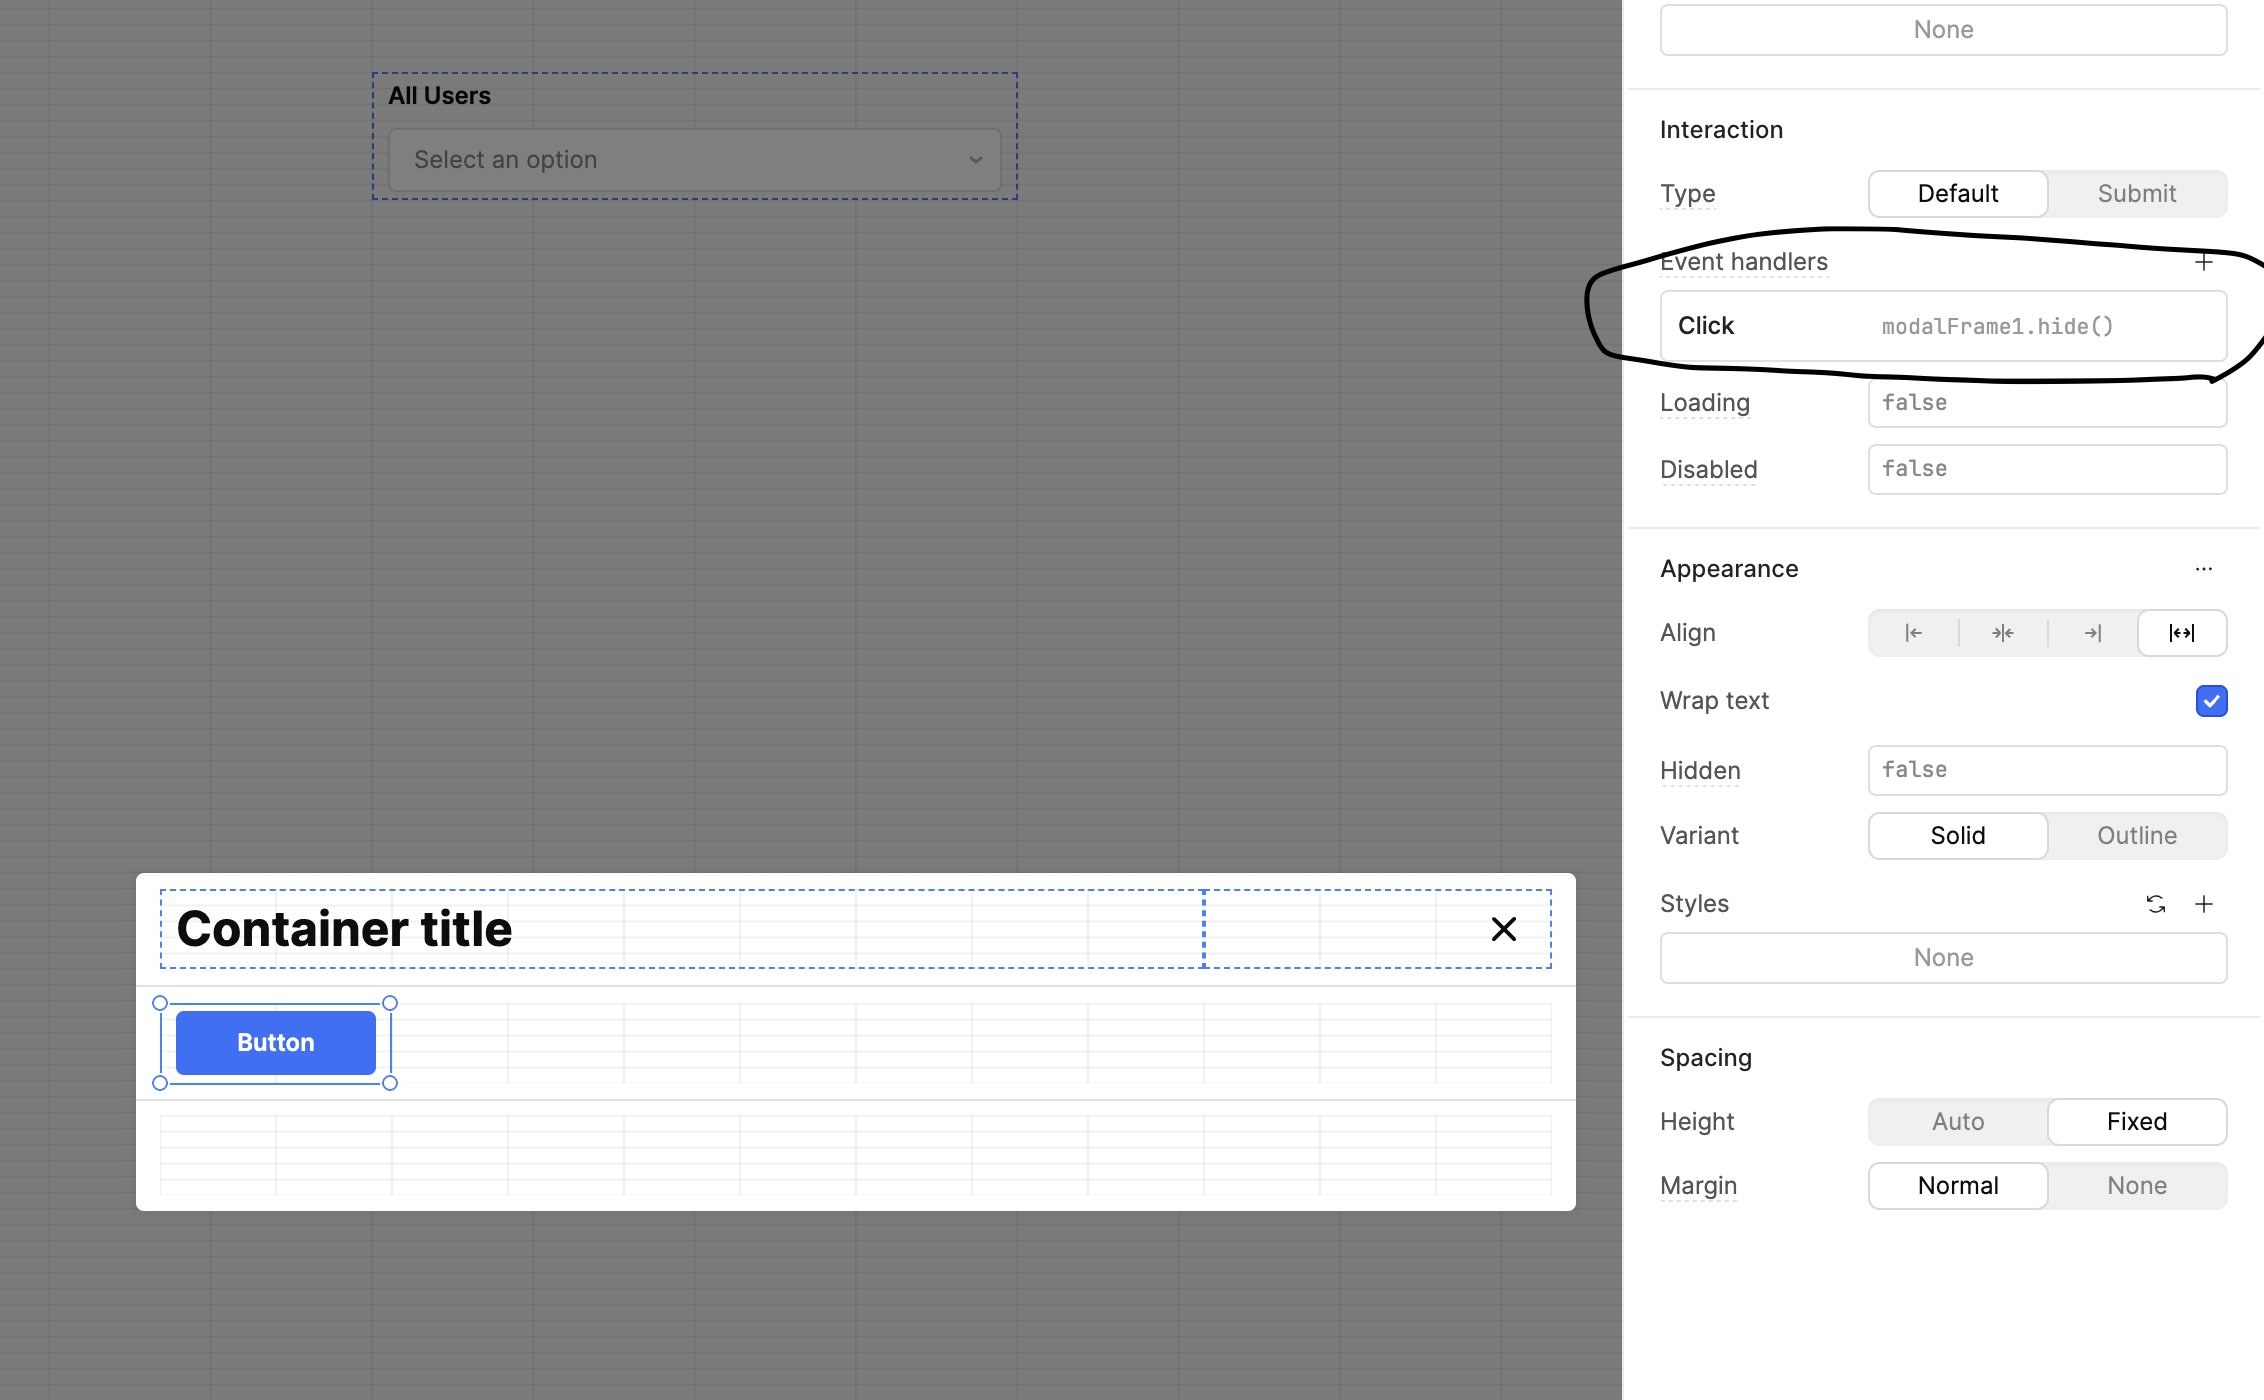Set Height to Auto
Viewport: 2264px width, 1400px height.
(1957, 1122)
